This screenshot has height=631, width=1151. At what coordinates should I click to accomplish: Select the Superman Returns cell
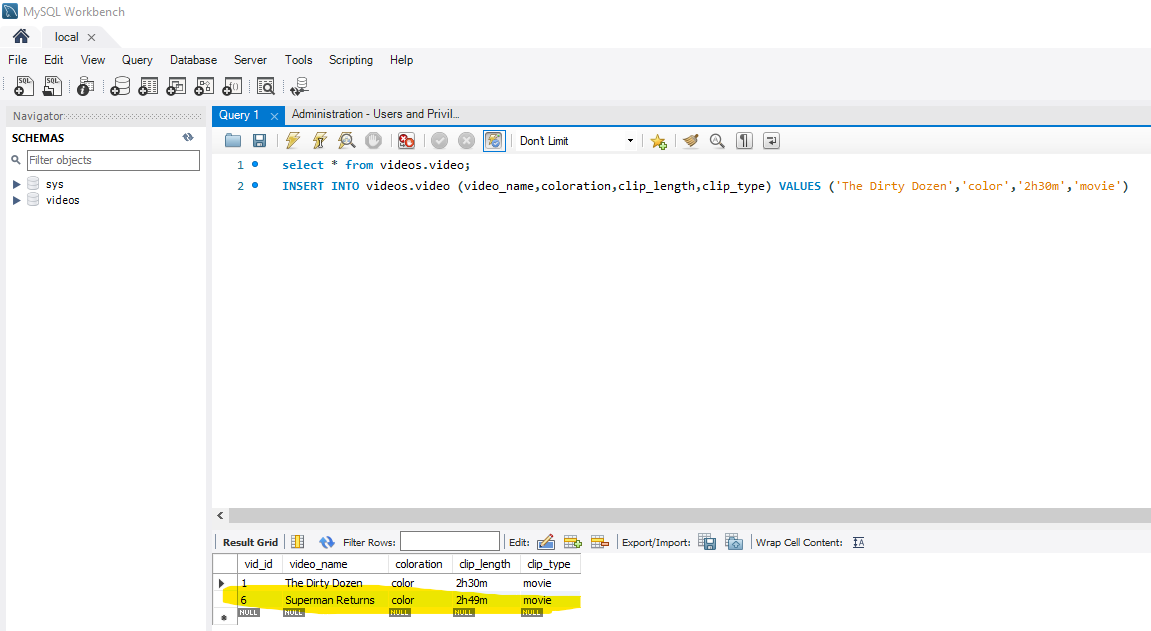pos(335,600)
